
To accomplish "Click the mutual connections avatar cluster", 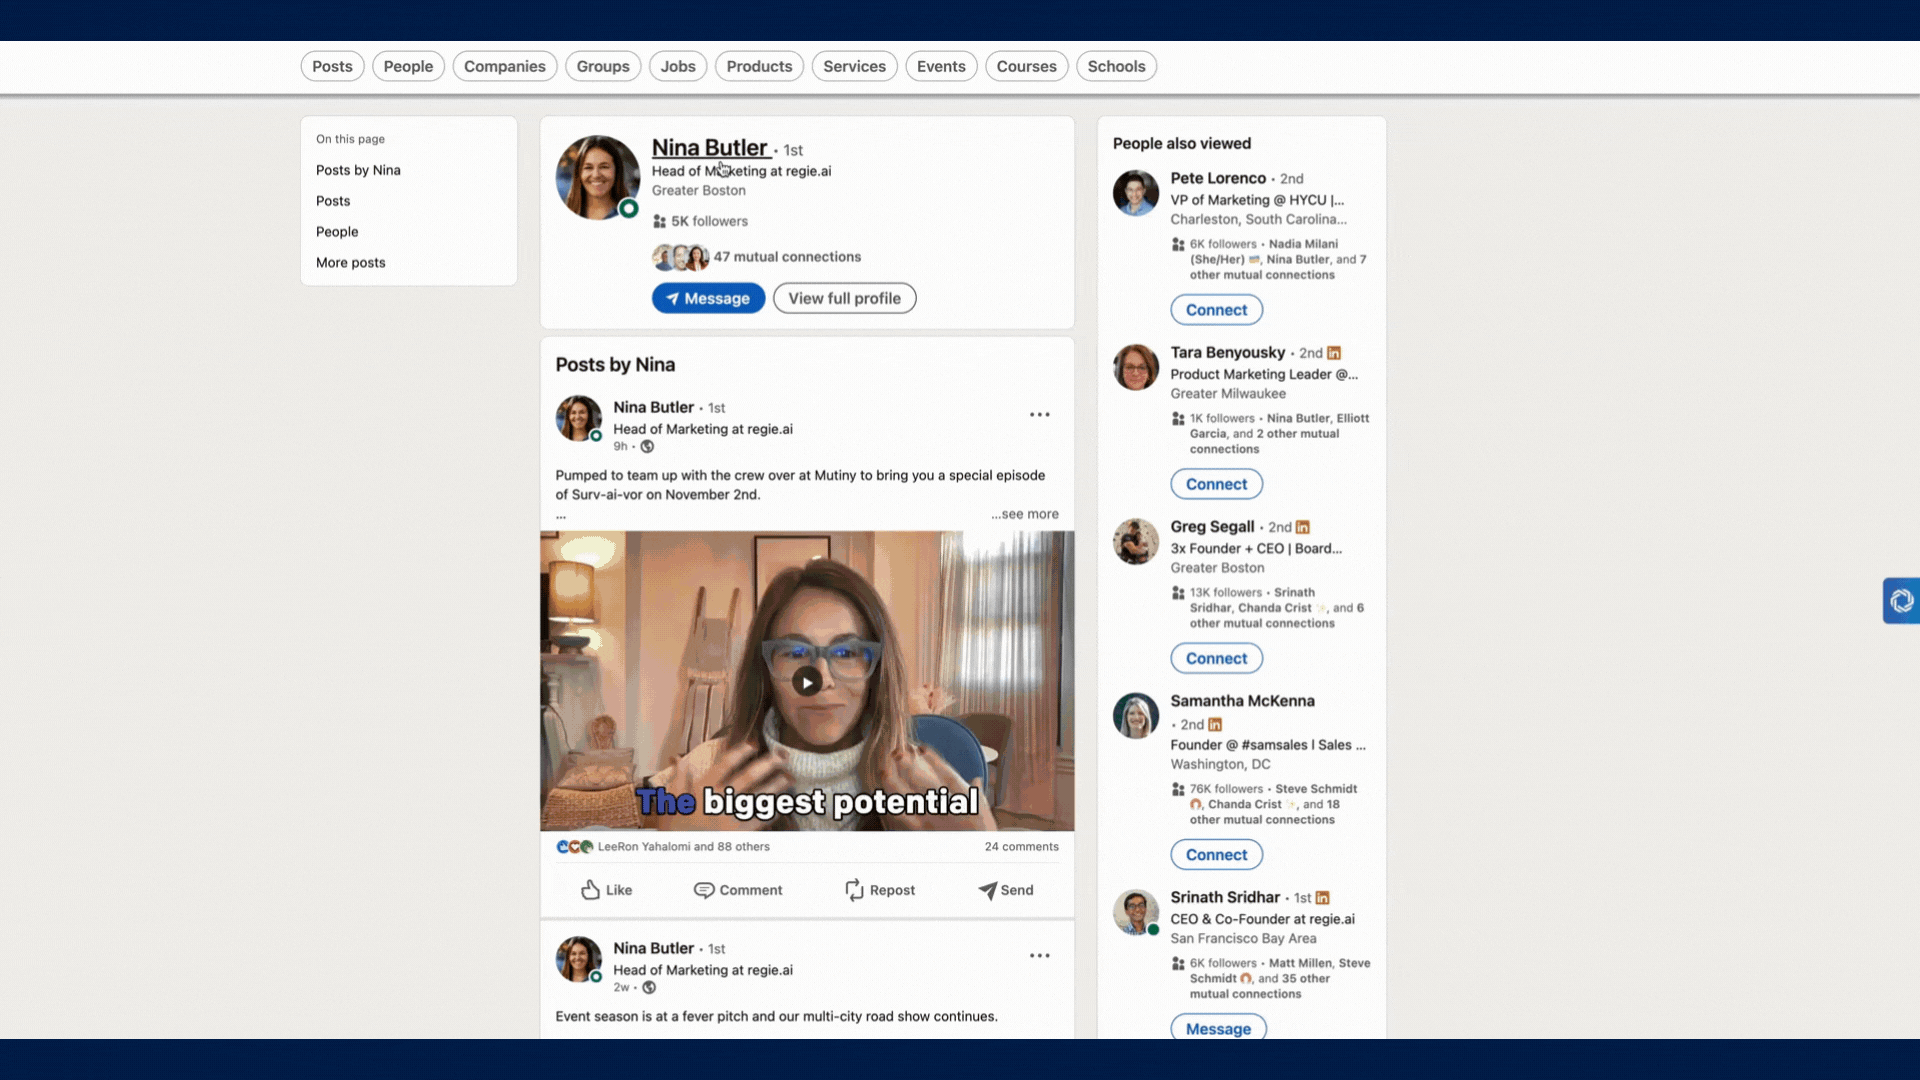I will [x=681, y=257].
